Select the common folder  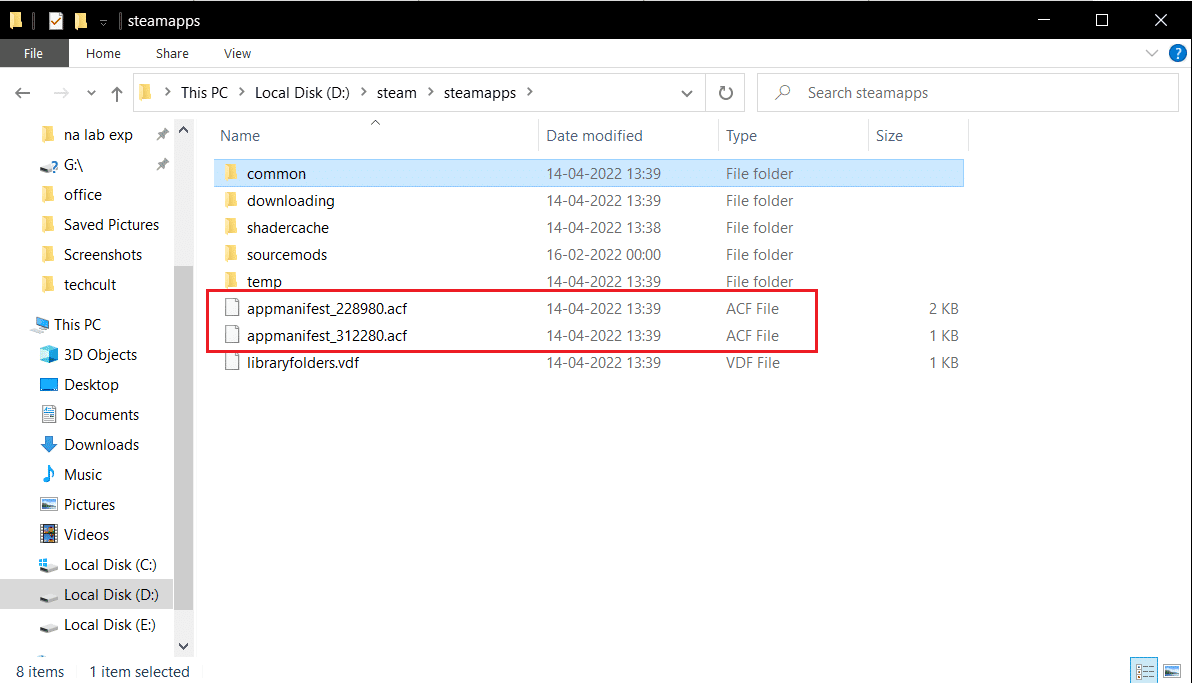point(588,173)
